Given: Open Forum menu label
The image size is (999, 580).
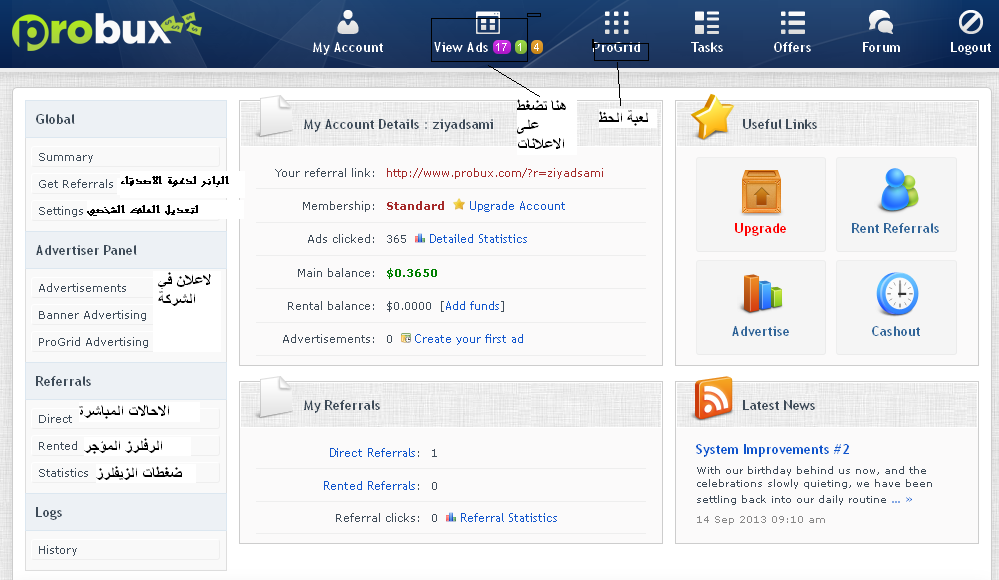Looking at the screenshot, I should click(x=881, y=47).
